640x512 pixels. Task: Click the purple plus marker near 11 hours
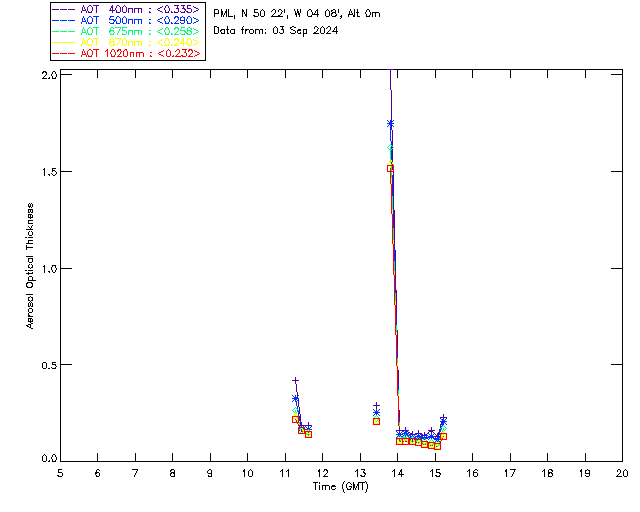(296, 381)
